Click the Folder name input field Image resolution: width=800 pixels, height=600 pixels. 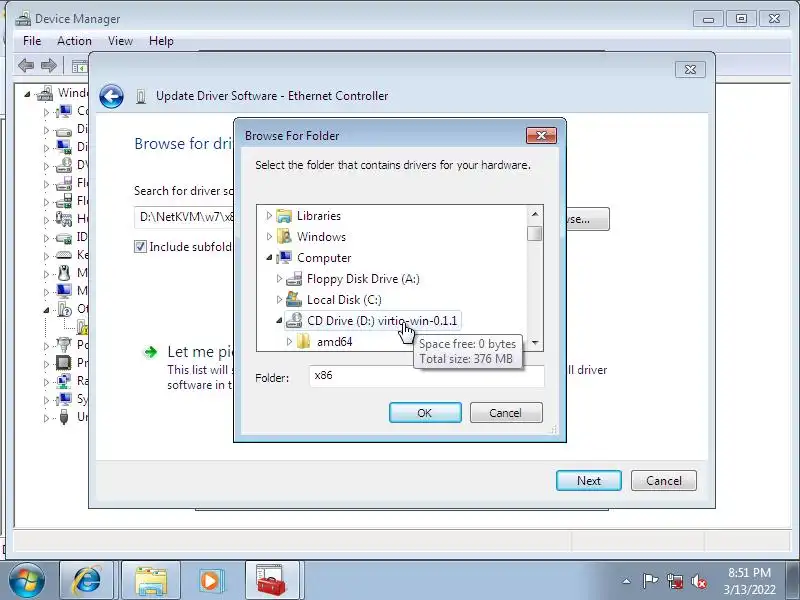pyautogui.click(x=427, y=376)
